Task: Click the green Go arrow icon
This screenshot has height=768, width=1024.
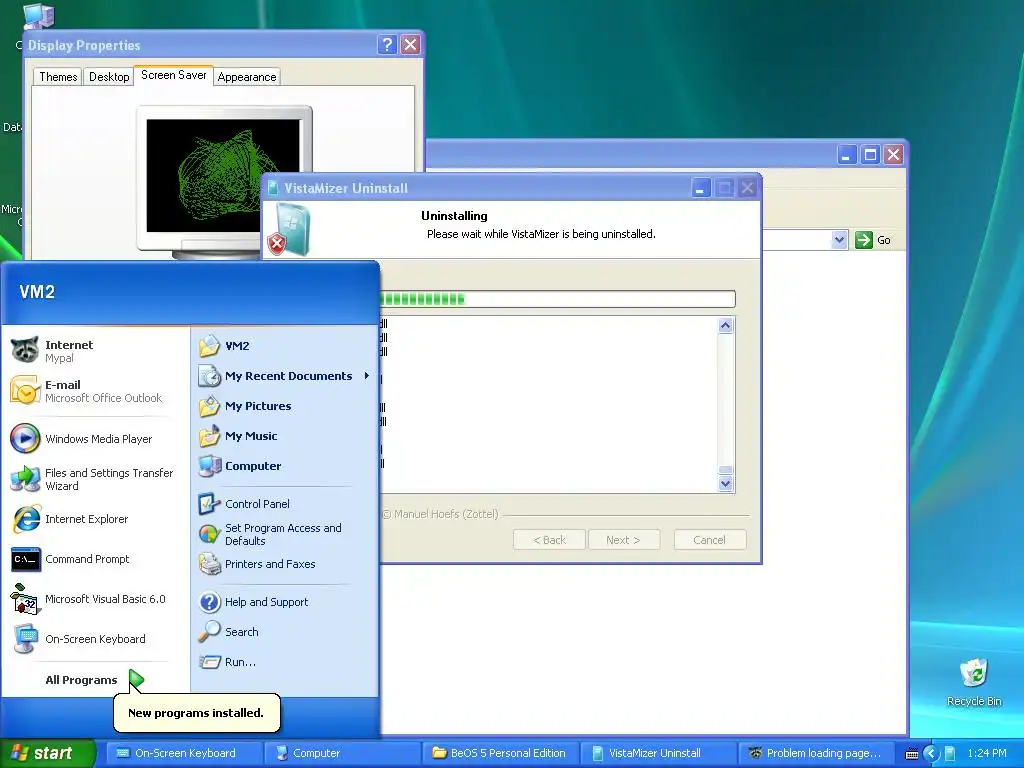Action: pos(864,240)
